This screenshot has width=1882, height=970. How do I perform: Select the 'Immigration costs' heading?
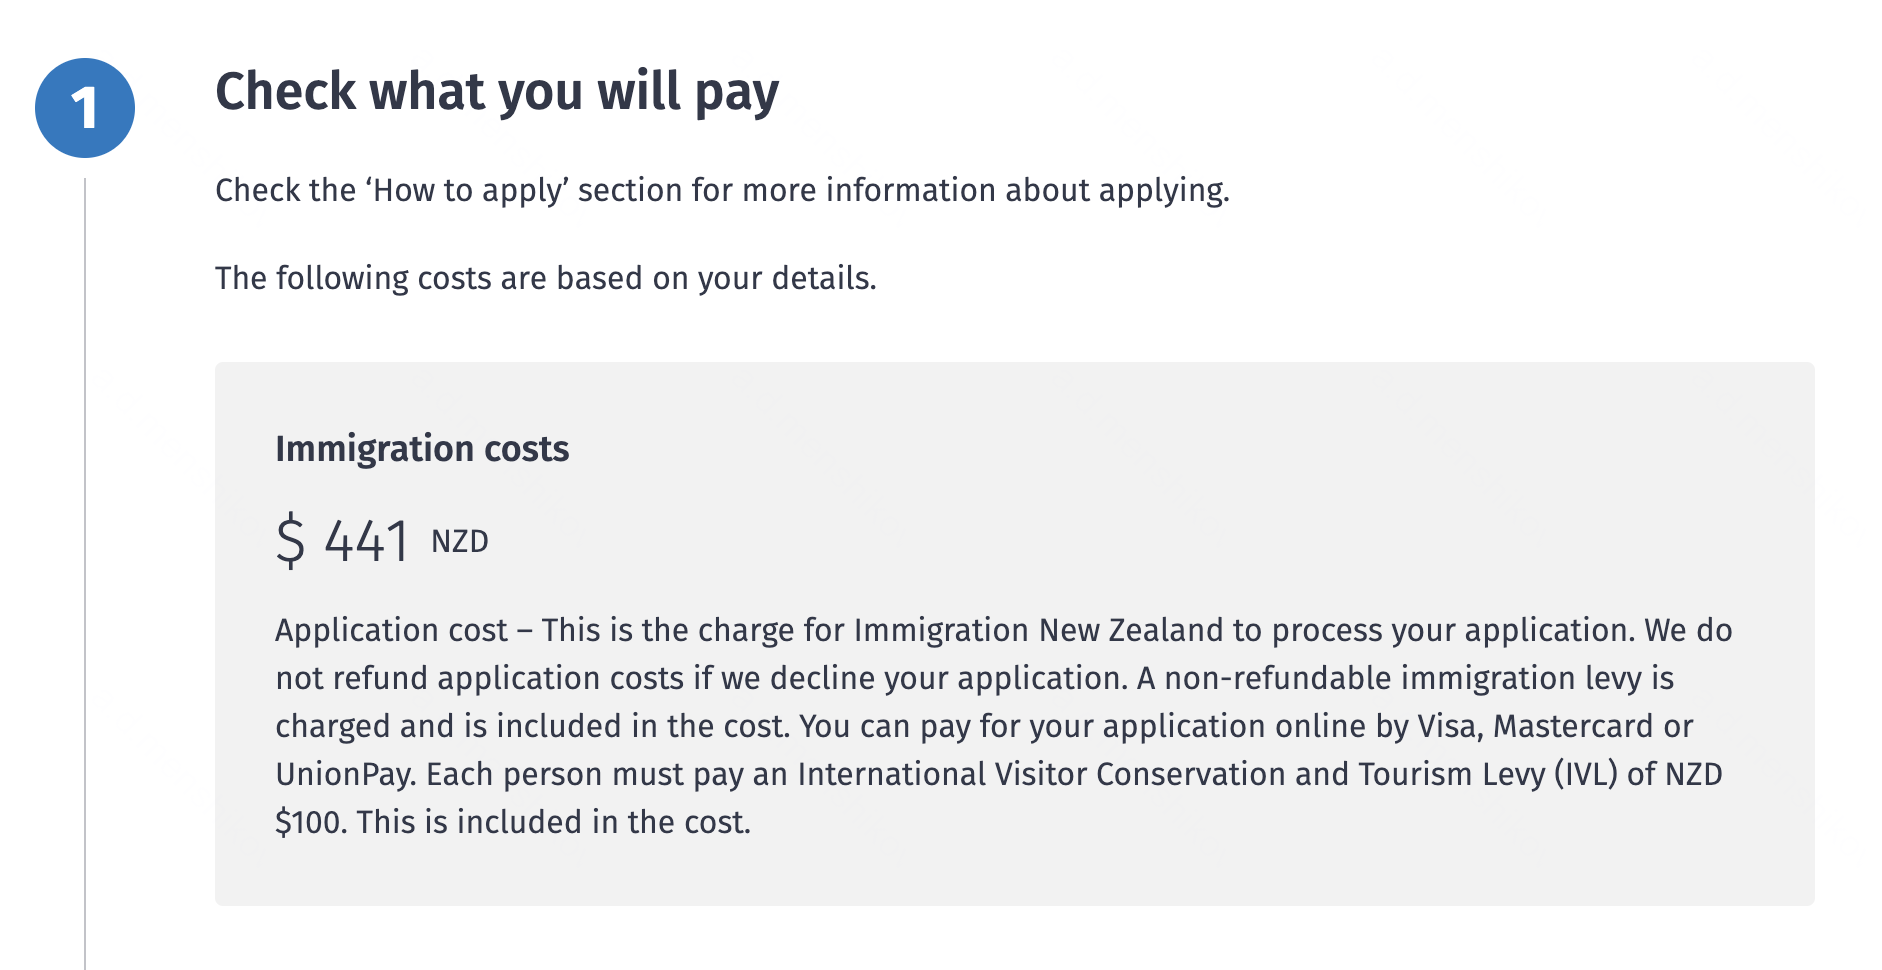tap(422, 449)
